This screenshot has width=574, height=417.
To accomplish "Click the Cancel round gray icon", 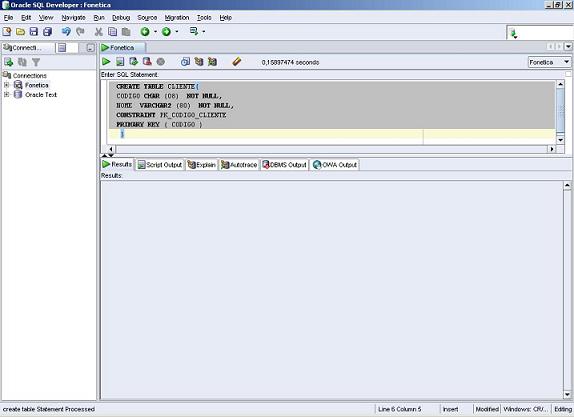I will click(160, 62).
